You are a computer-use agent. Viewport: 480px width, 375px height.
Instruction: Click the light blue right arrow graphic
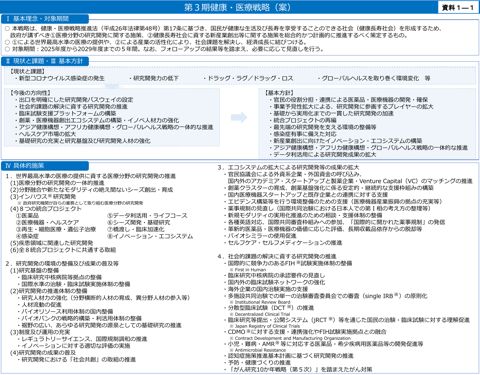coord(239,117)
